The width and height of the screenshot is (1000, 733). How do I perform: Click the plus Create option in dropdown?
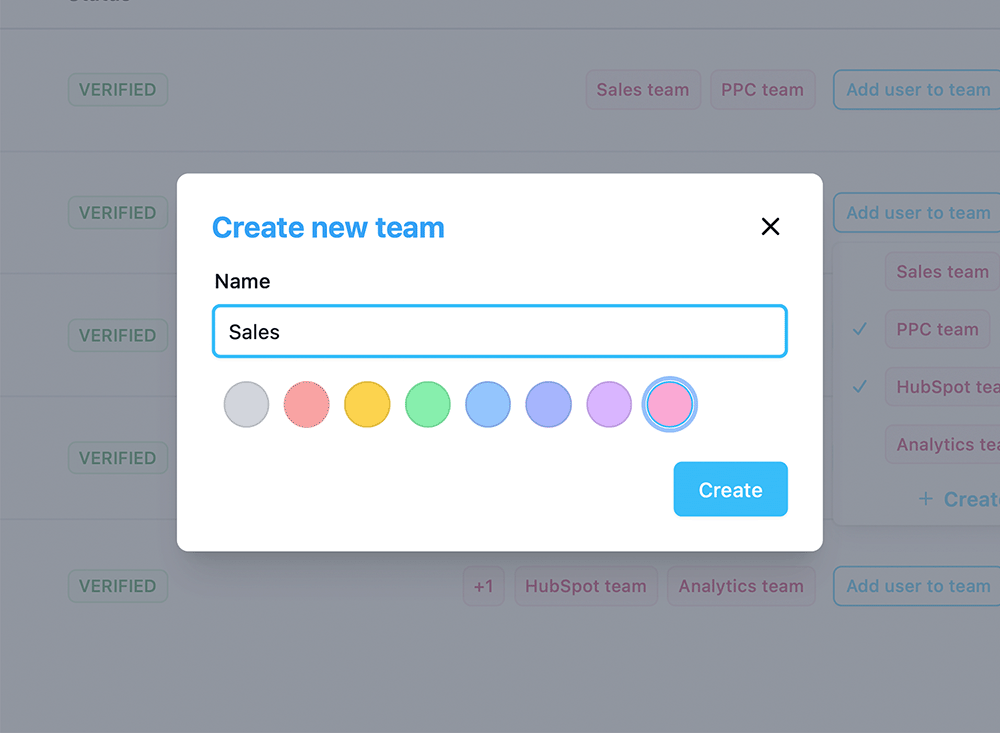tap(959, 499)
